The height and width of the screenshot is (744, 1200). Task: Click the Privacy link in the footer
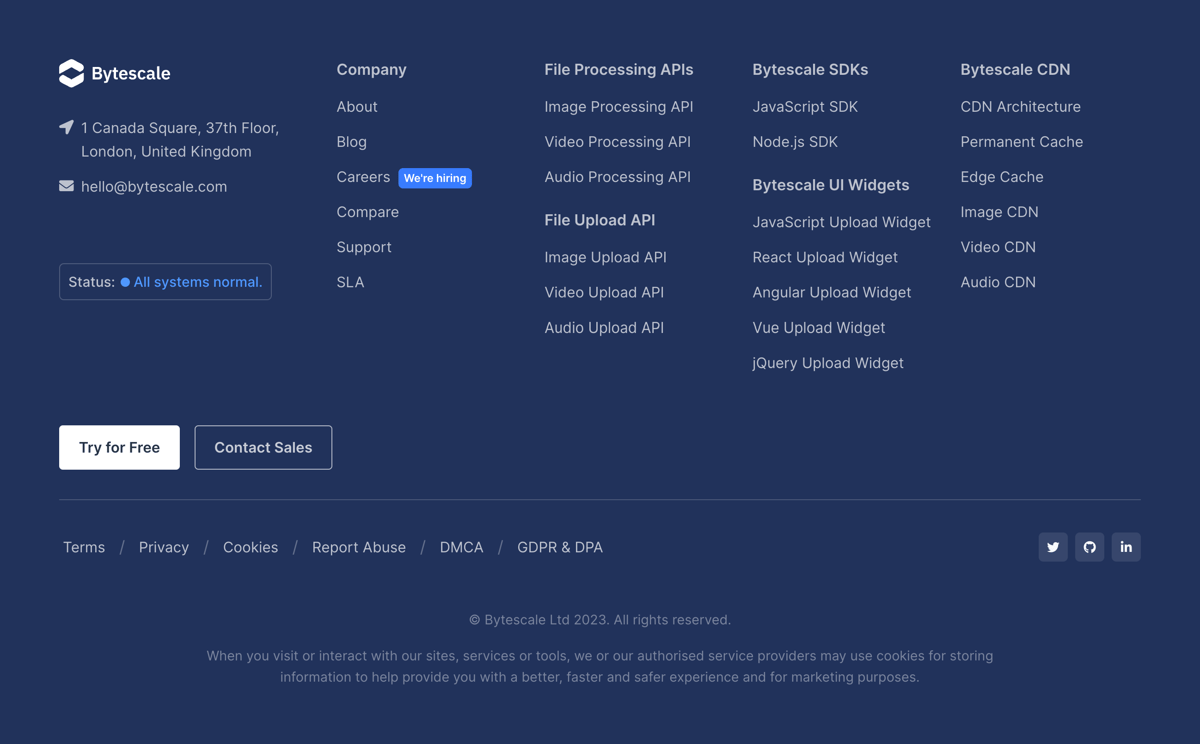163,547
